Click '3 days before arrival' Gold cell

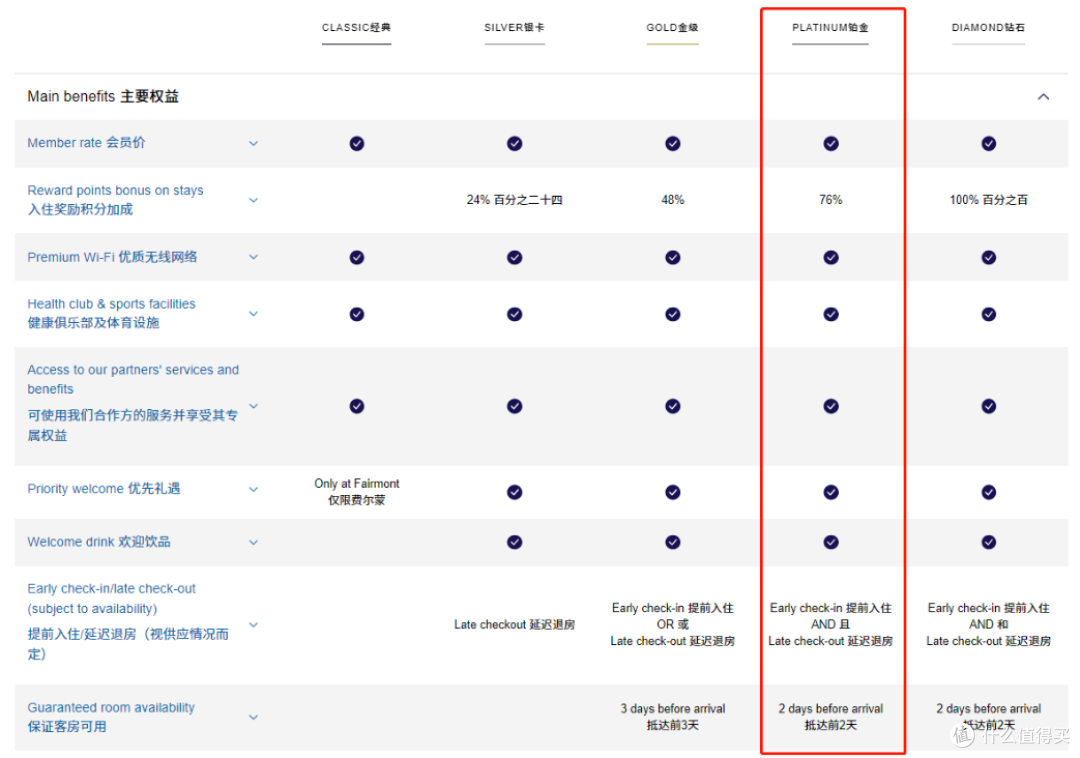click(673, 717)
